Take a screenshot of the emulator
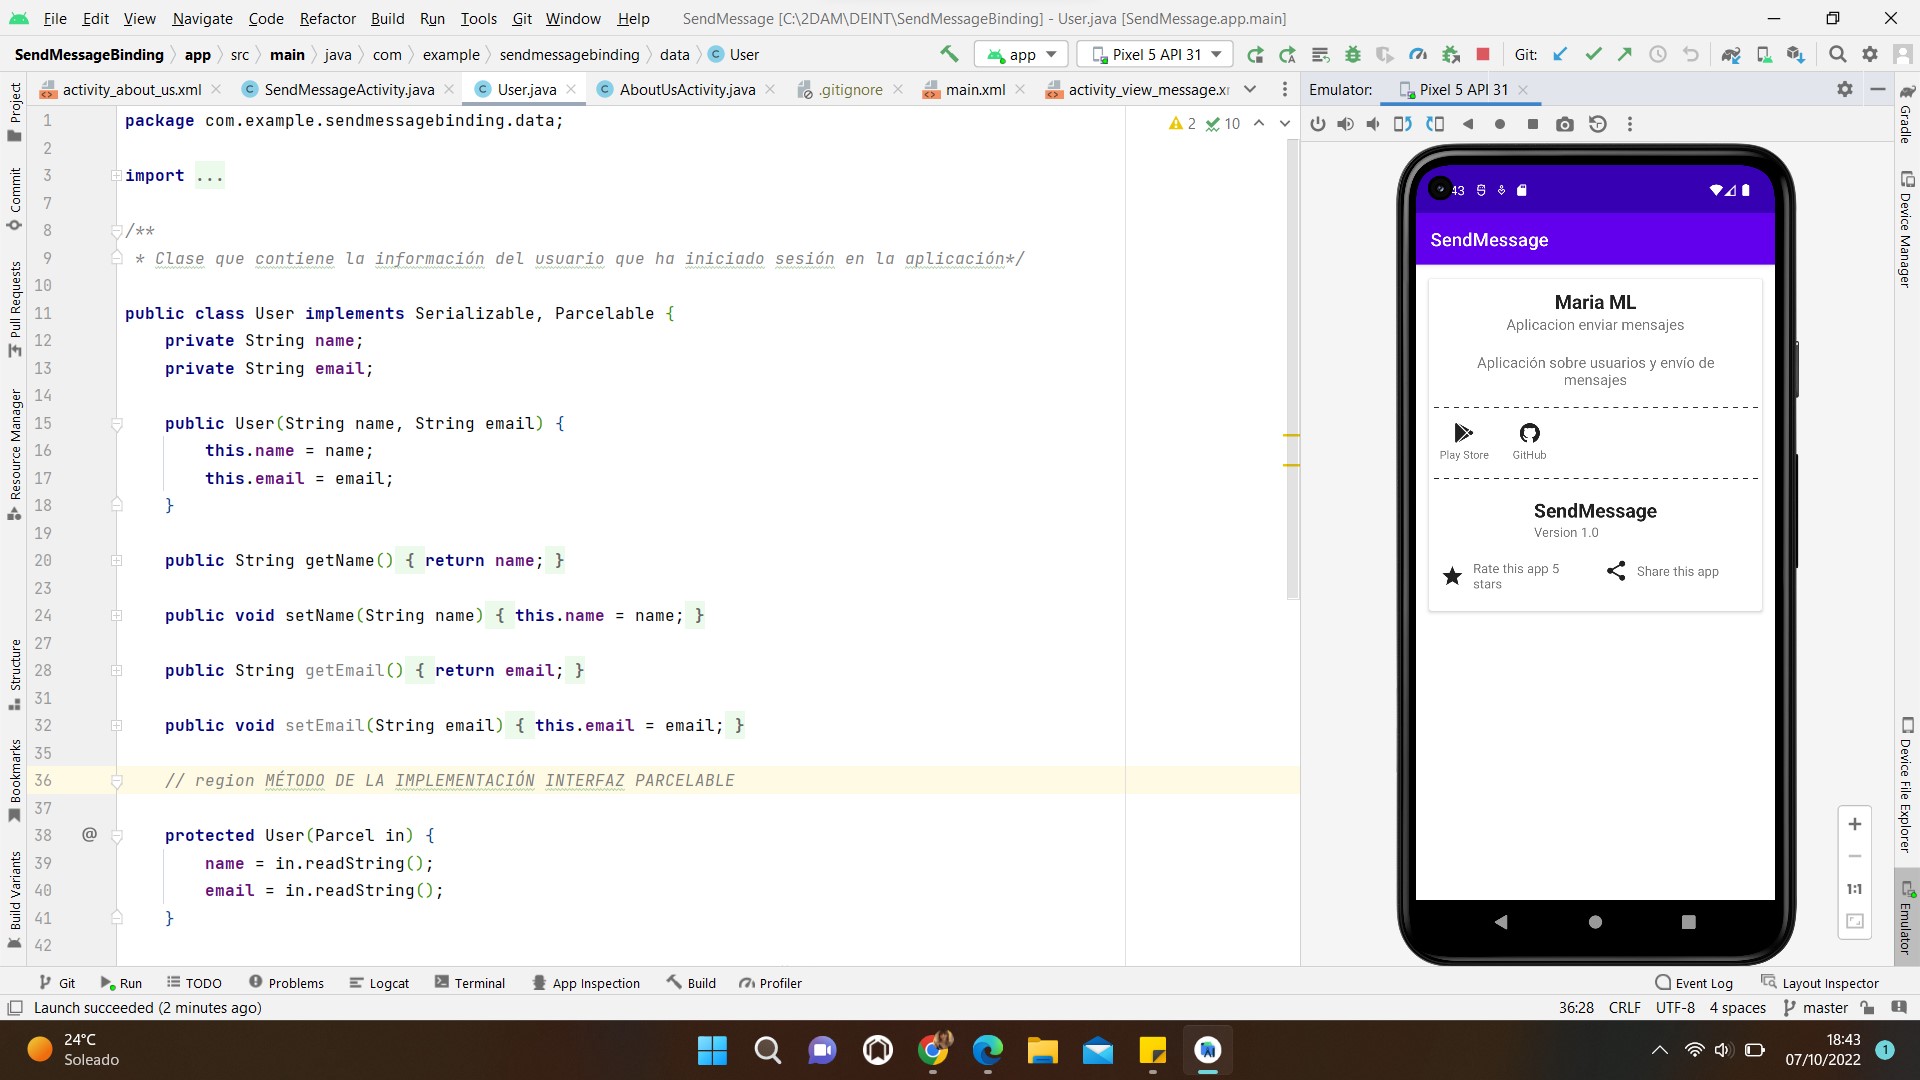This screenshot has height=1080, width=1920. coord(1565,124)
